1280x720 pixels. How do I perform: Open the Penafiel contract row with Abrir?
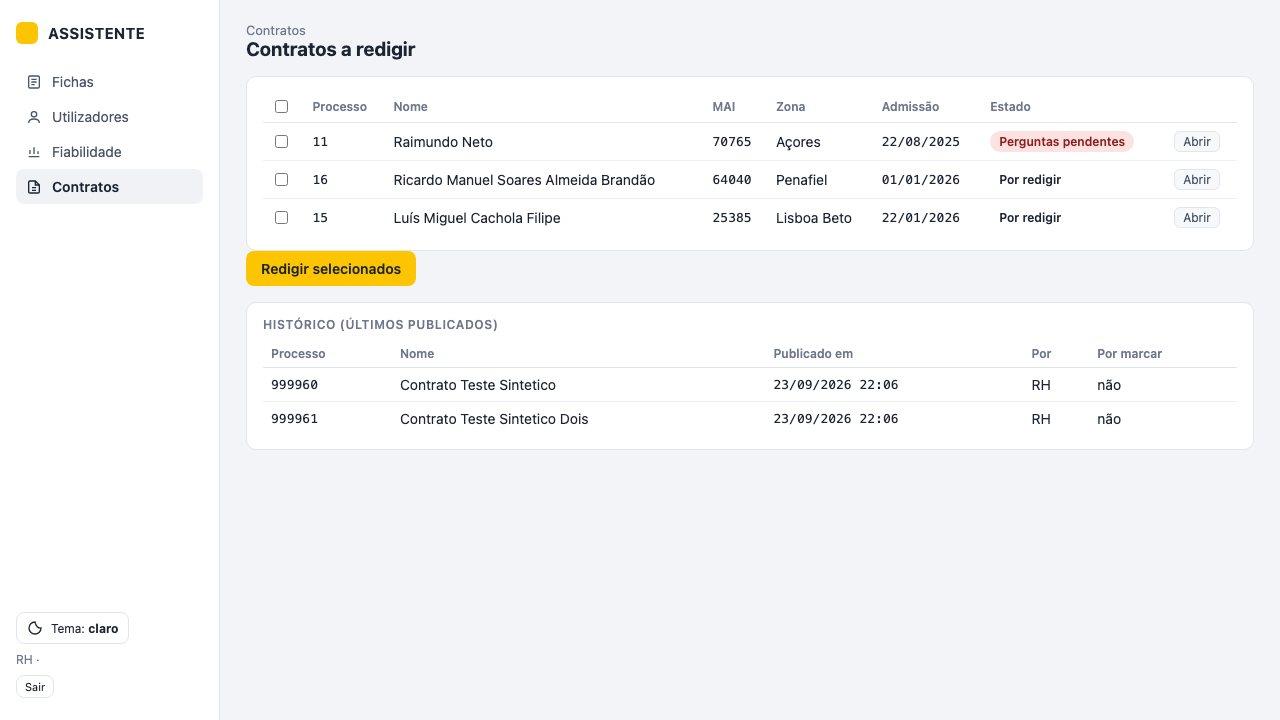[x=1197, y=180]
